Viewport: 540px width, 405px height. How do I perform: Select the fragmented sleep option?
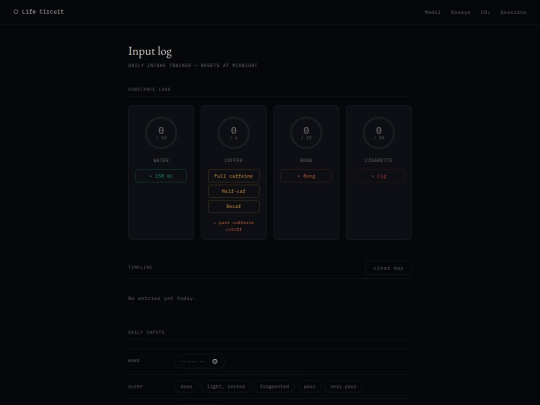tap(274, 386)
